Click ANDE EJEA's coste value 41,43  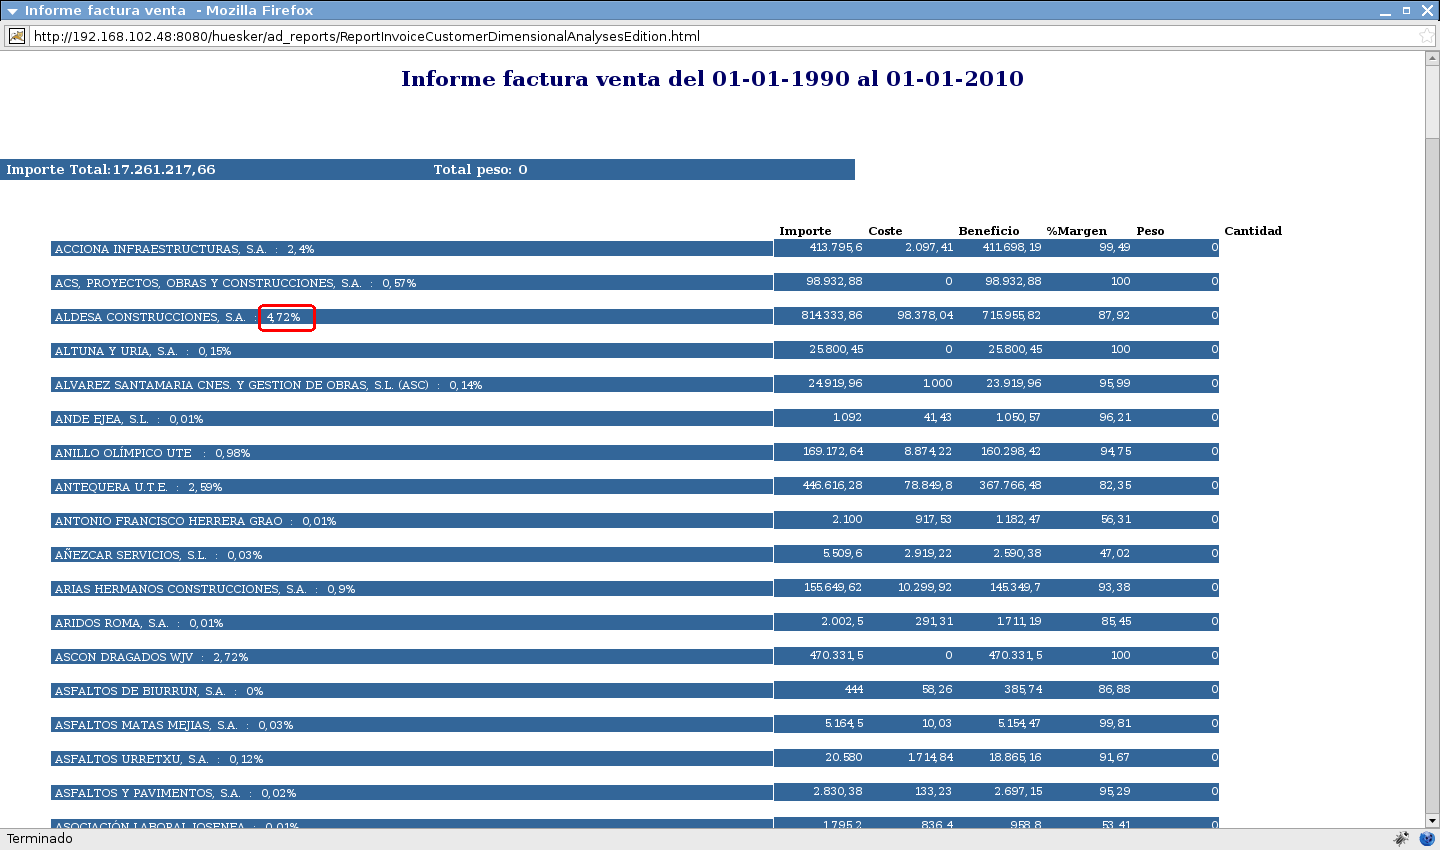click(x=938, y=417)
